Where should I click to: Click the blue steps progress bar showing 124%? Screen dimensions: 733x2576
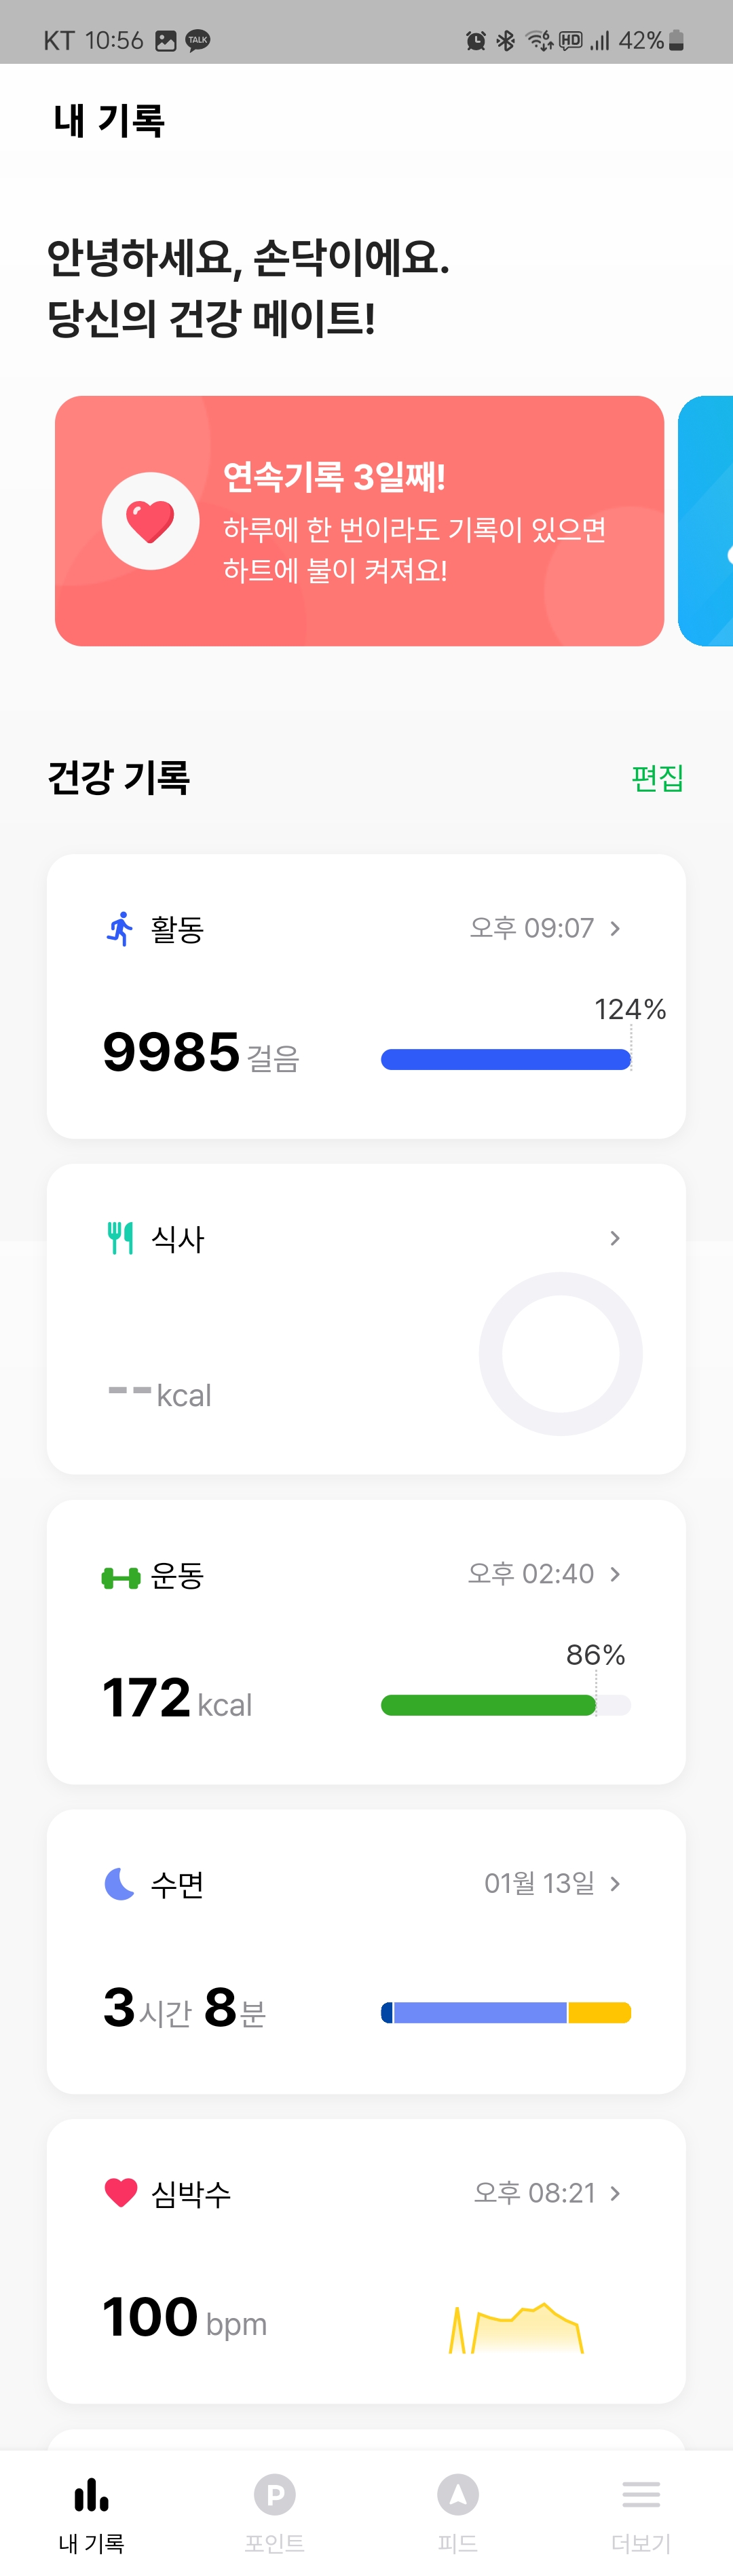(505, 1058)
